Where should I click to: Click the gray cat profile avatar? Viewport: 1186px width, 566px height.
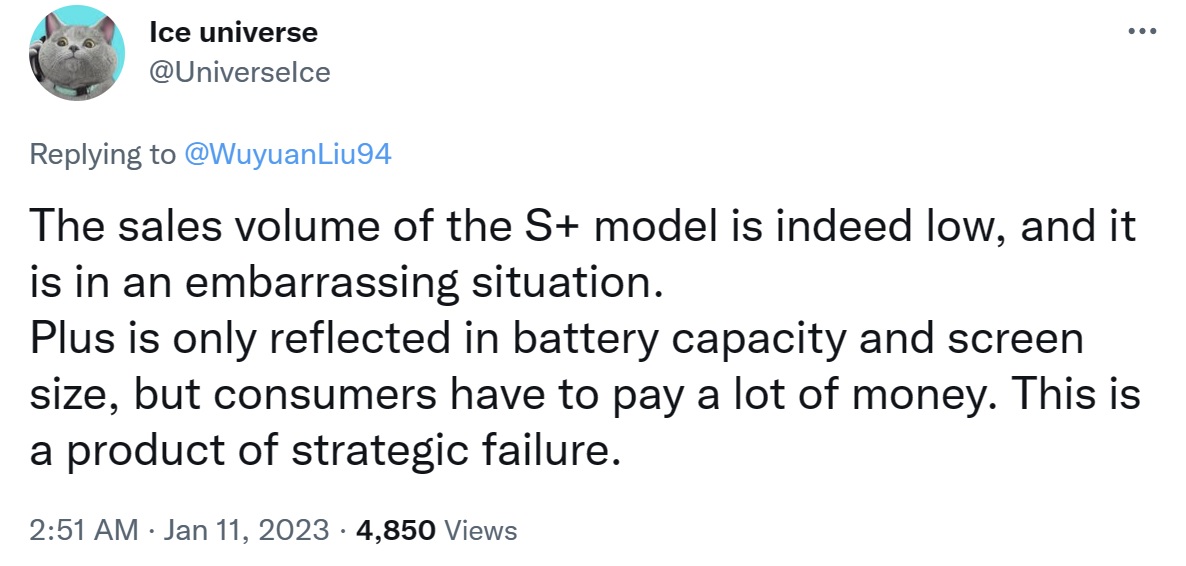point(76,52)
